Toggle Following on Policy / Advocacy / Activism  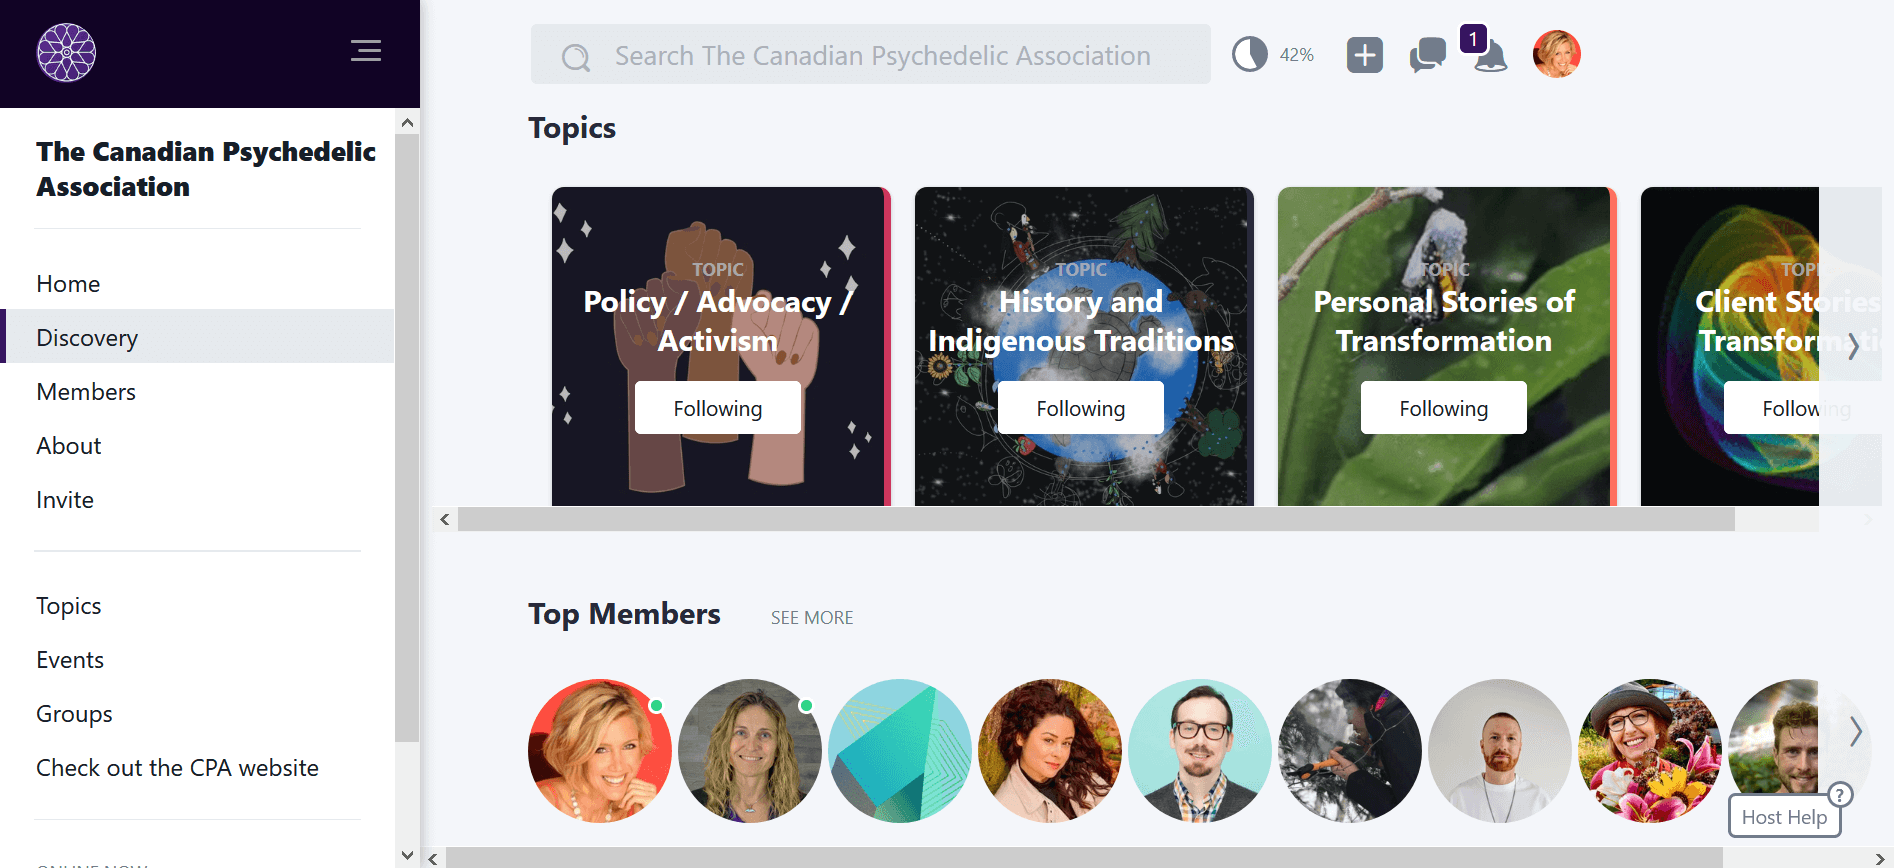(x=718, y=408)
